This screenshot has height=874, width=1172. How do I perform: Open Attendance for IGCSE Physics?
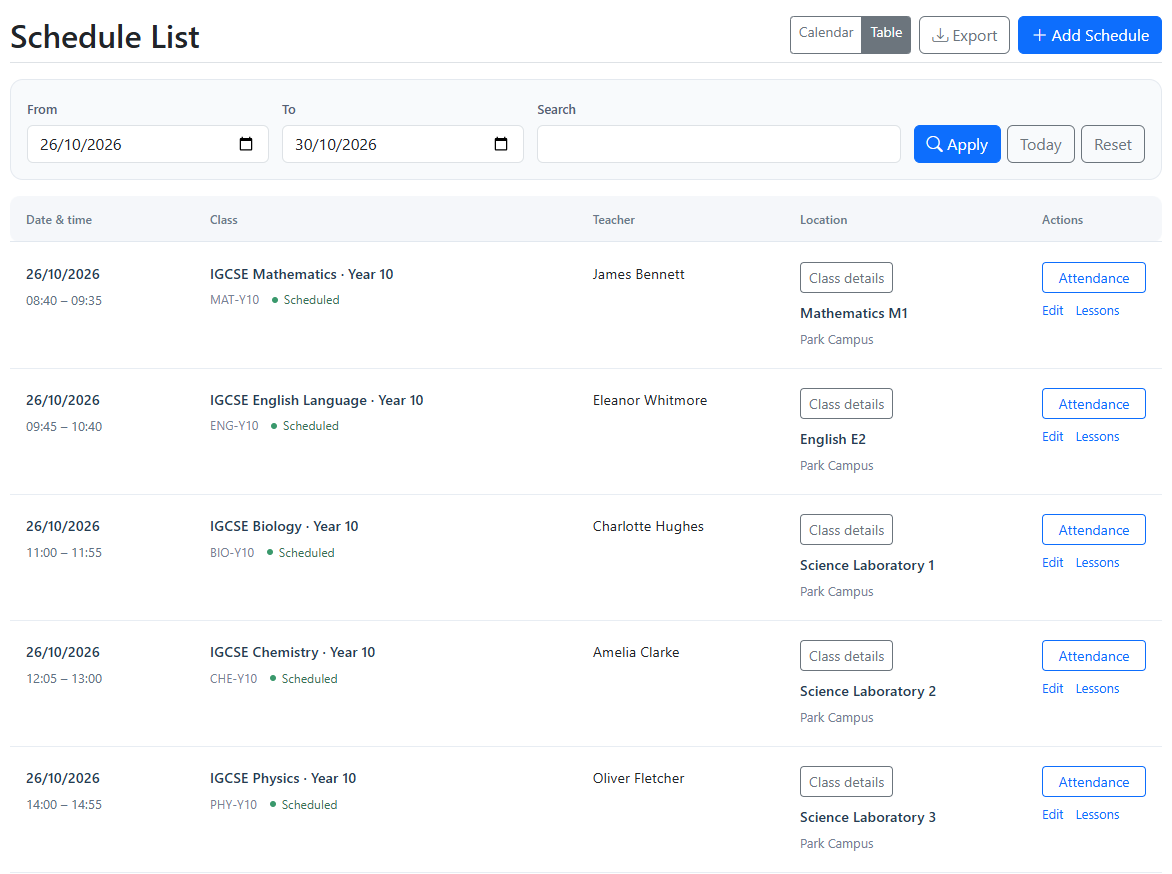1094,782
